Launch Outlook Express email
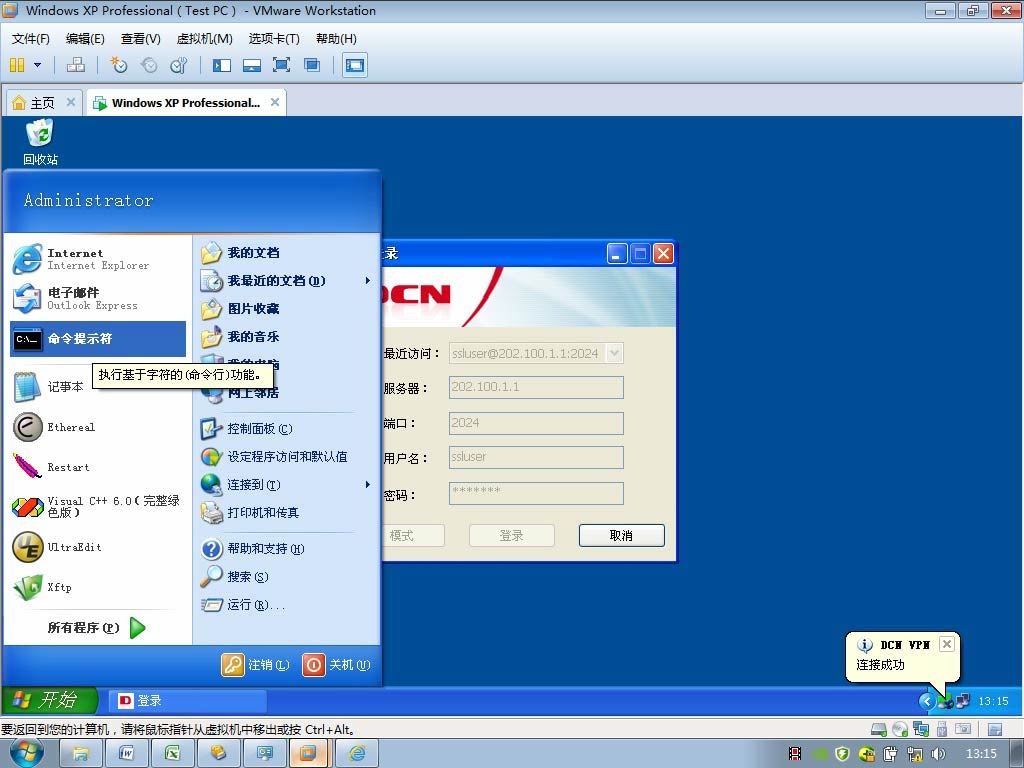Image resolution: width=1024 pixels, height=768 pixels. (98, 298)
